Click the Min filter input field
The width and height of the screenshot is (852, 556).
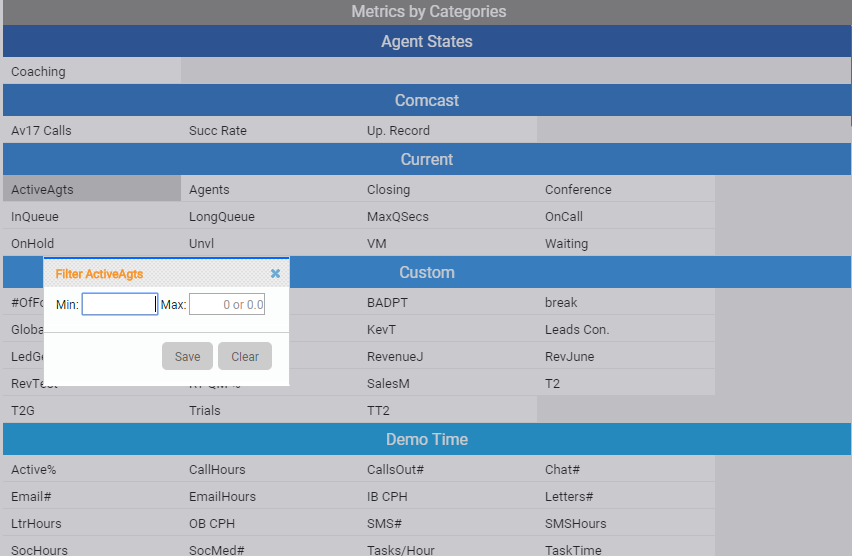tap(119, 304)
